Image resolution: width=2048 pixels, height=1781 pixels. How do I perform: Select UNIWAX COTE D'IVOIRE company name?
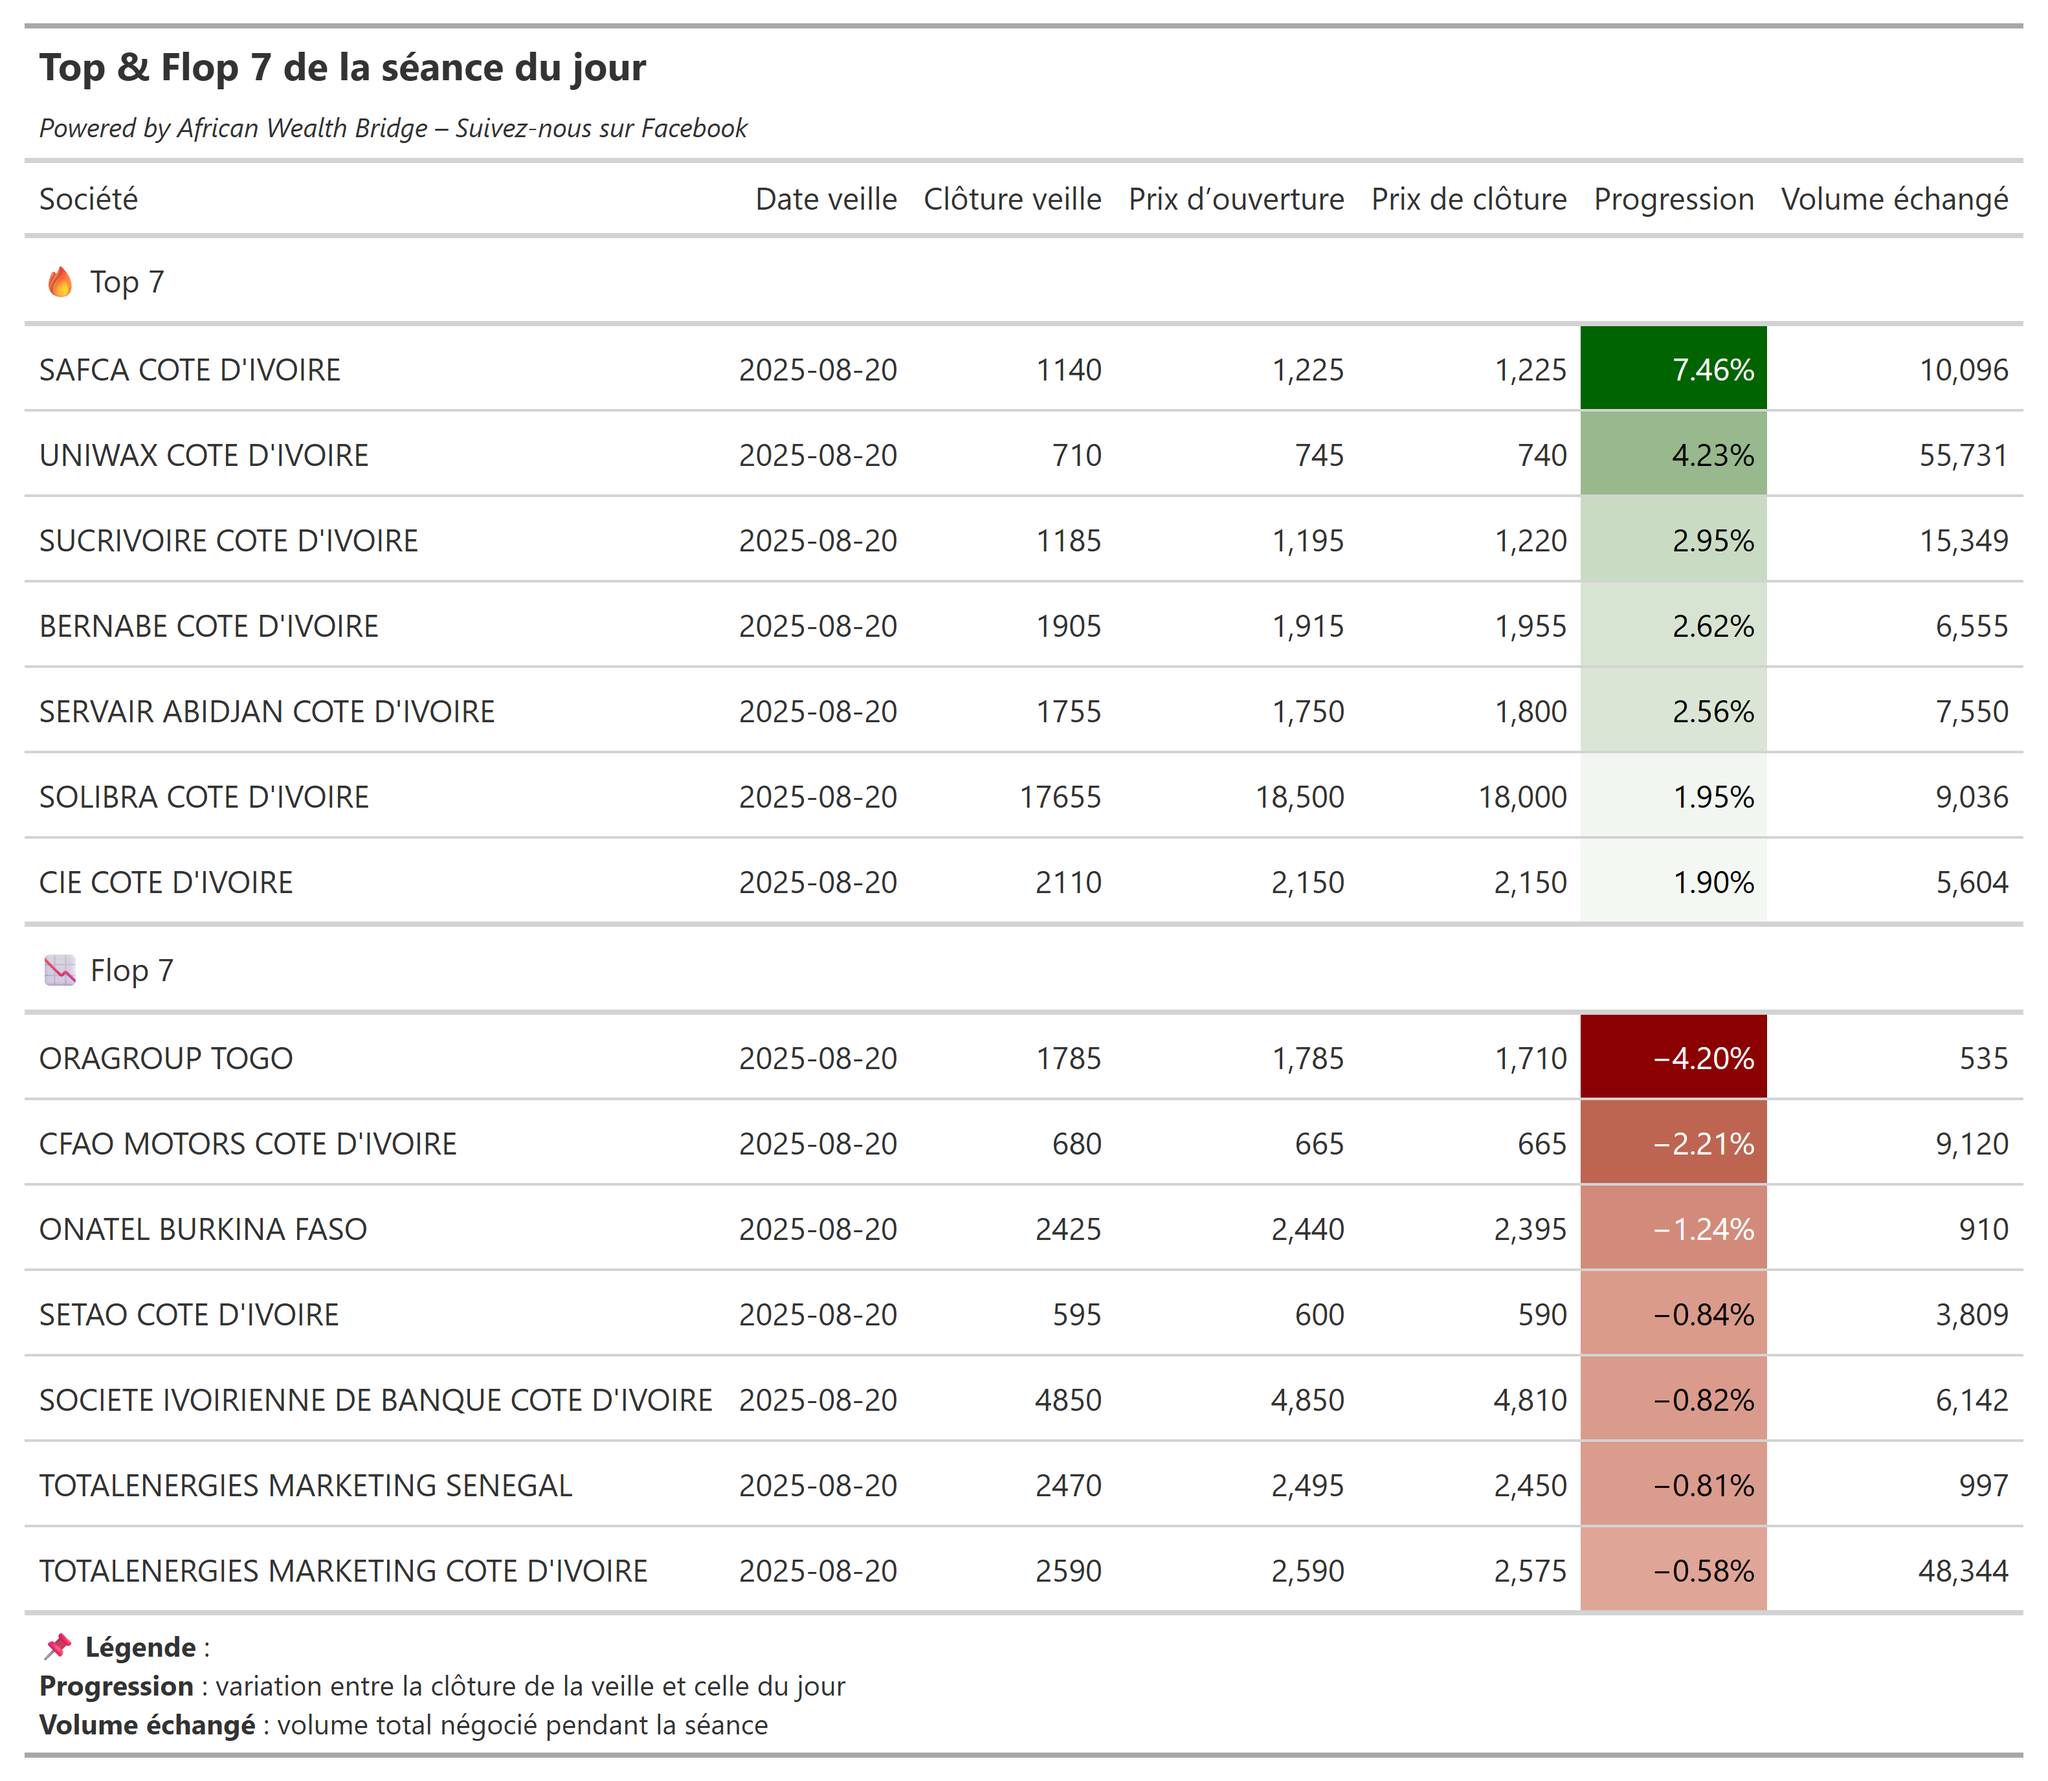(x=204, y=455)
